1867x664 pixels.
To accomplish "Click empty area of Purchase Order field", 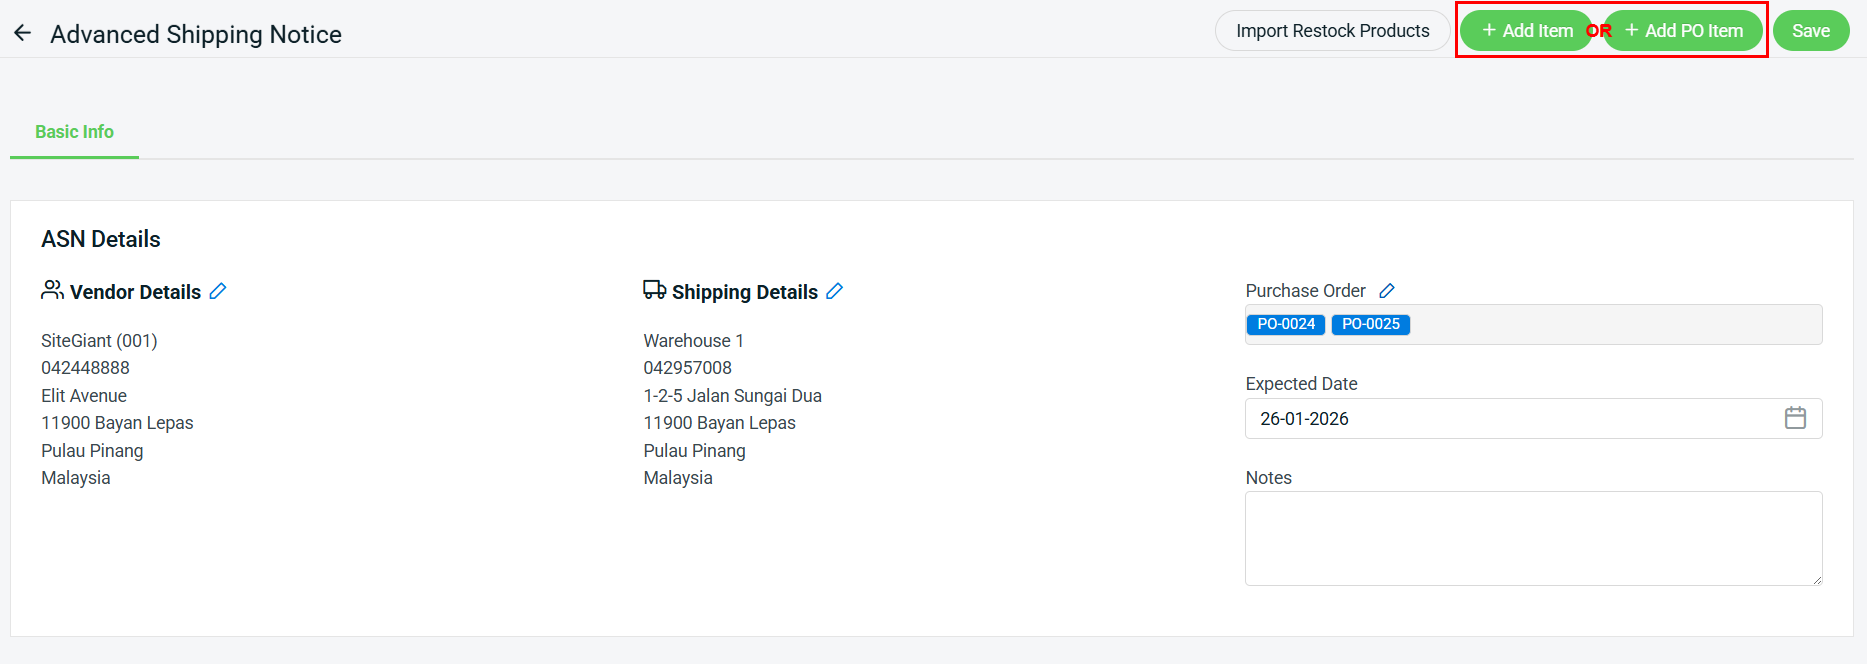I will point(1610,325).
